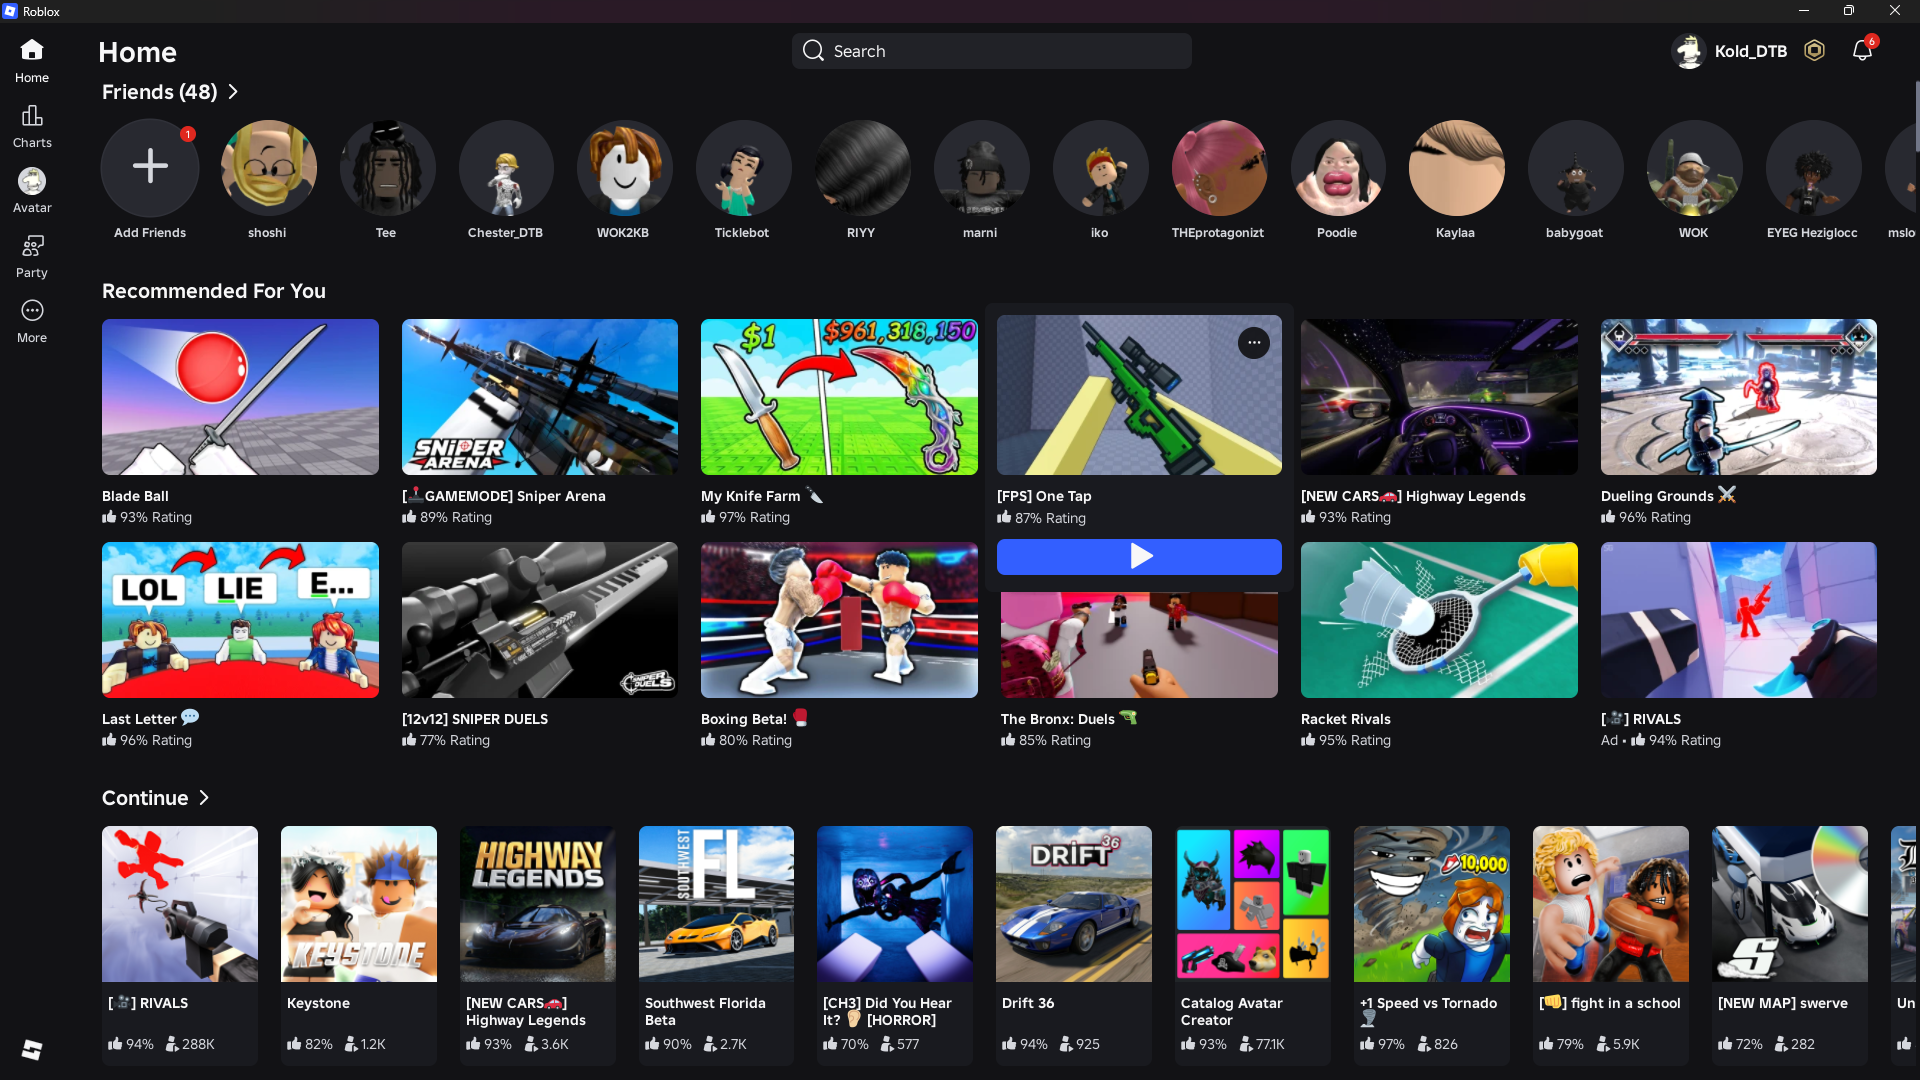
Task: Click the Add Friends plus button
Action: point(150,167)
